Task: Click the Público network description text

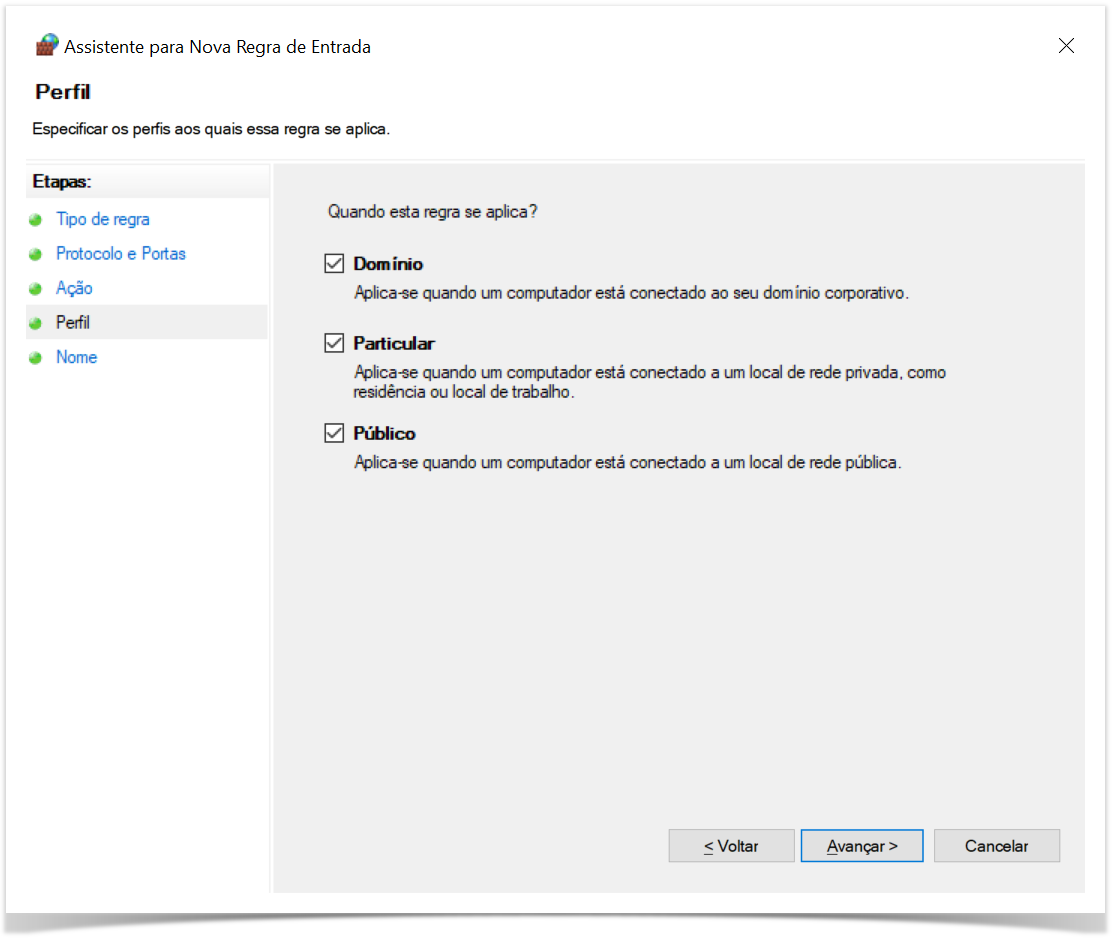Action: (x=628, y=463)
